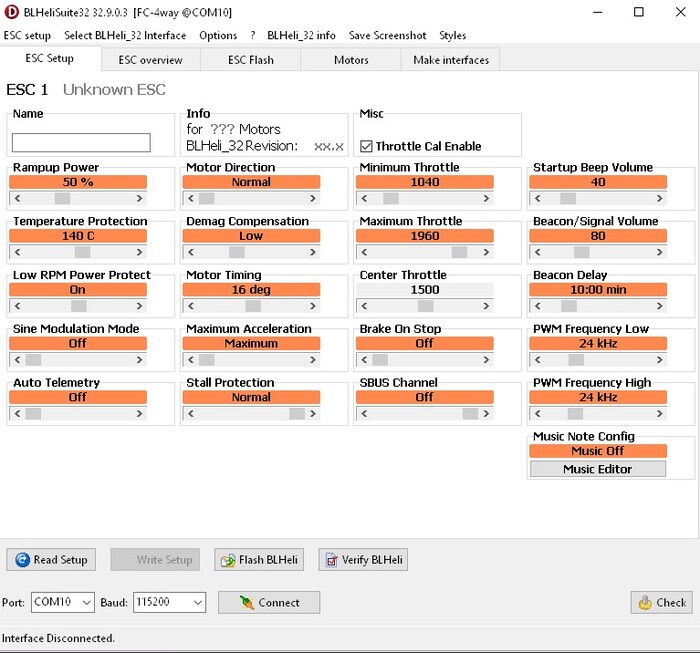Decrease Rampup Power with left arrow
This screenshot has height=653, width=700.
pyautogui.click(x=17, y=198)
